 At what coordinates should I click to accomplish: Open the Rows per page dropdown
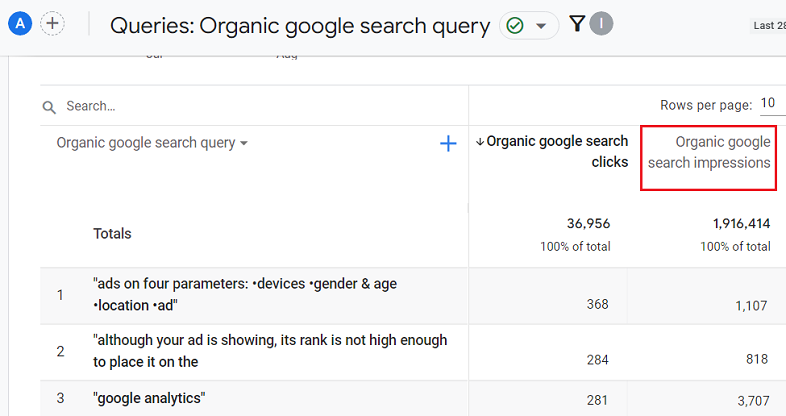[772, 103]
